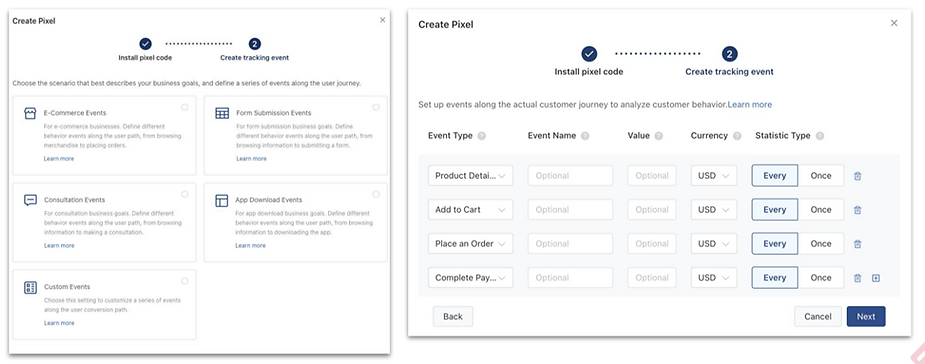
Task: Open Learn more link under Form Submission Events
Action: click(x=251, y=159)
